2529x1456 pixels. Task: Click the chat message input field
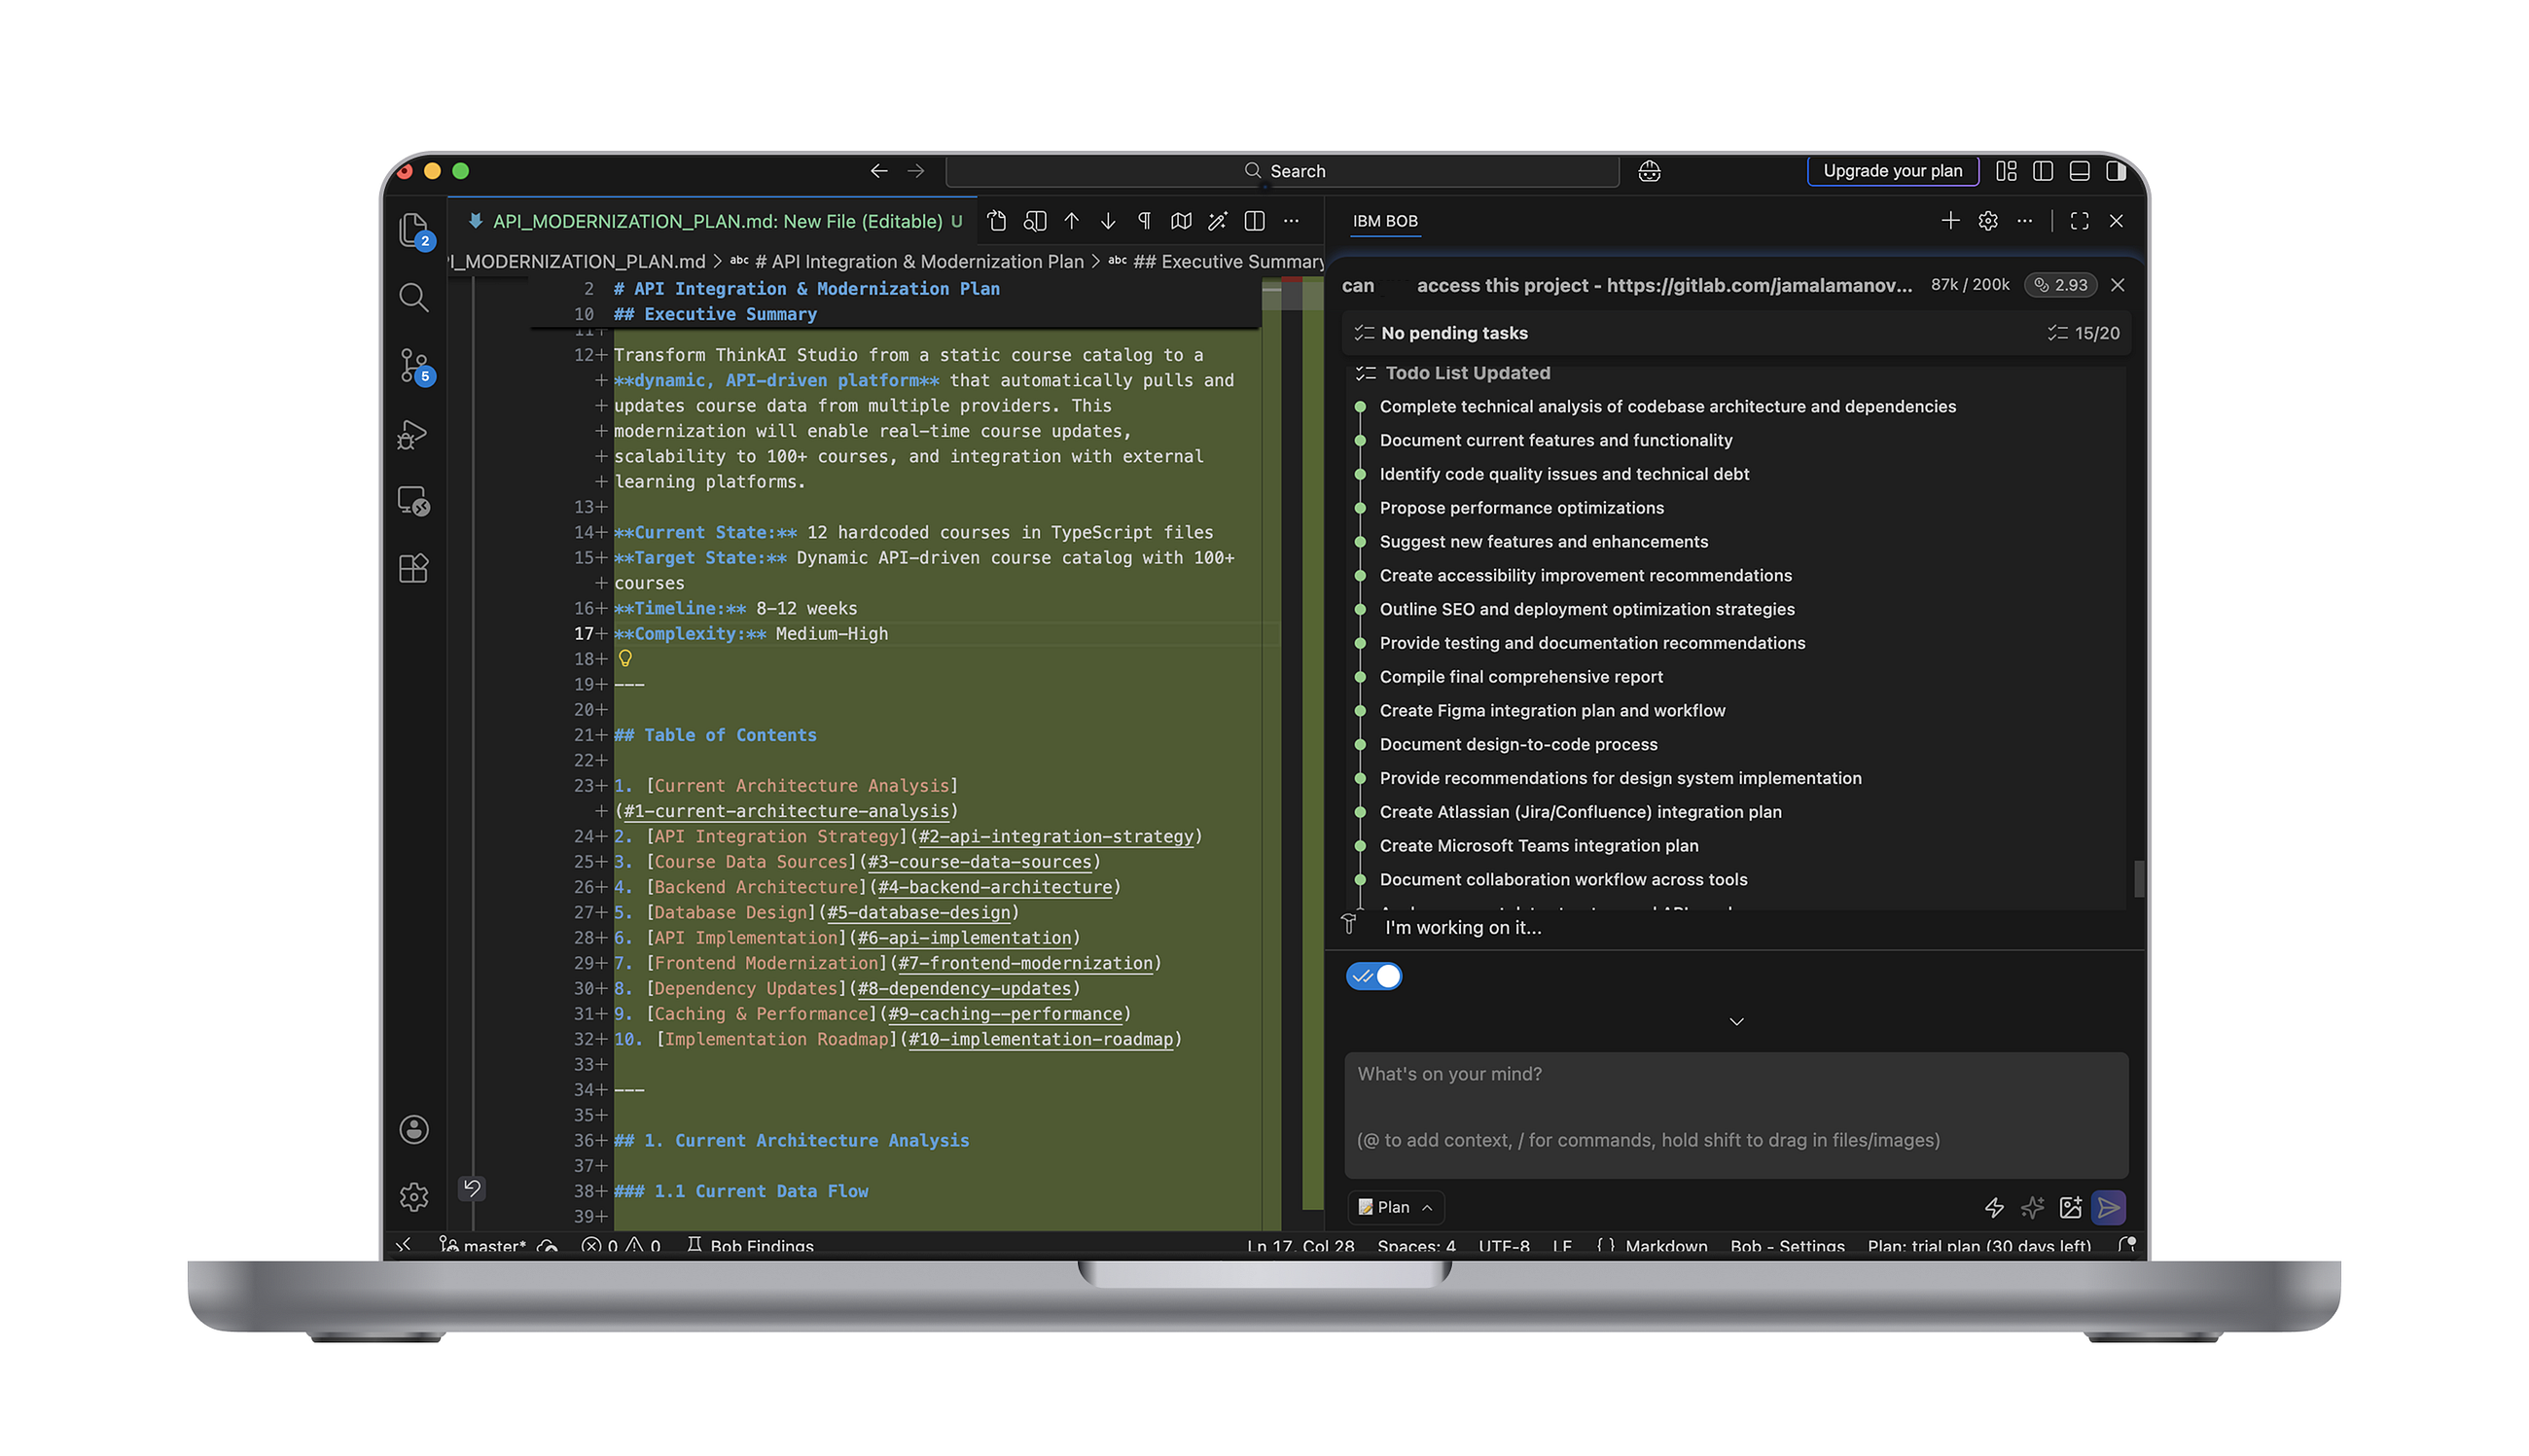pyautogui.click(x=1736, y=1114)
